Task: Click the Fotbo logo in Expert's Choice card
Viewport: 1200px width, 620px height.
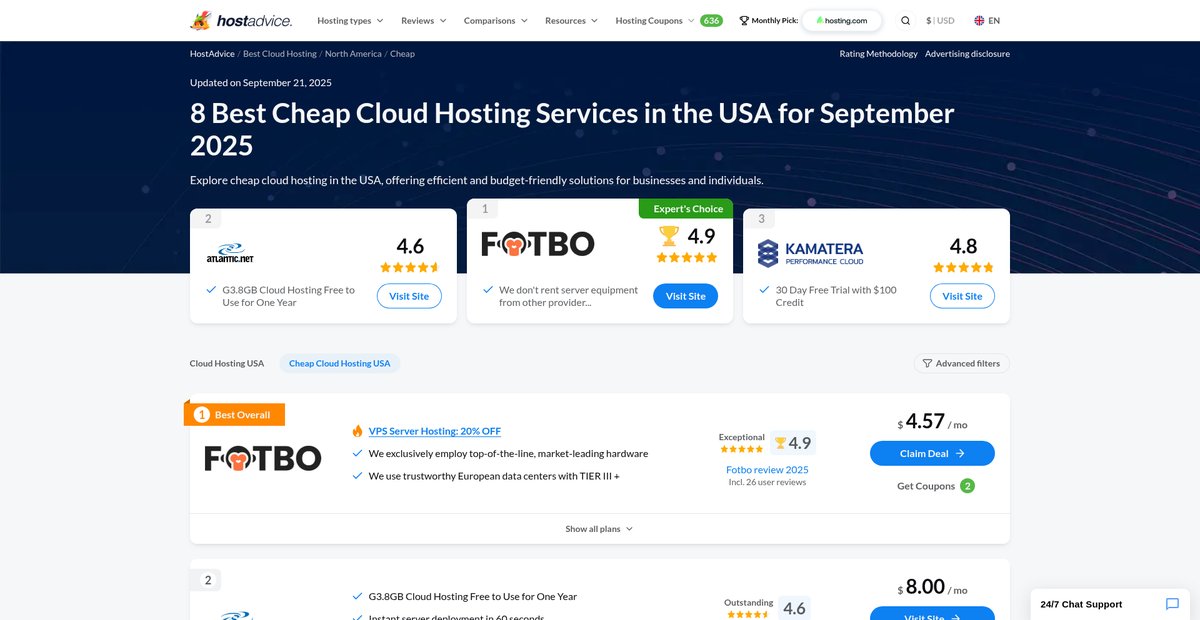Action: click(x=538, y=244)
